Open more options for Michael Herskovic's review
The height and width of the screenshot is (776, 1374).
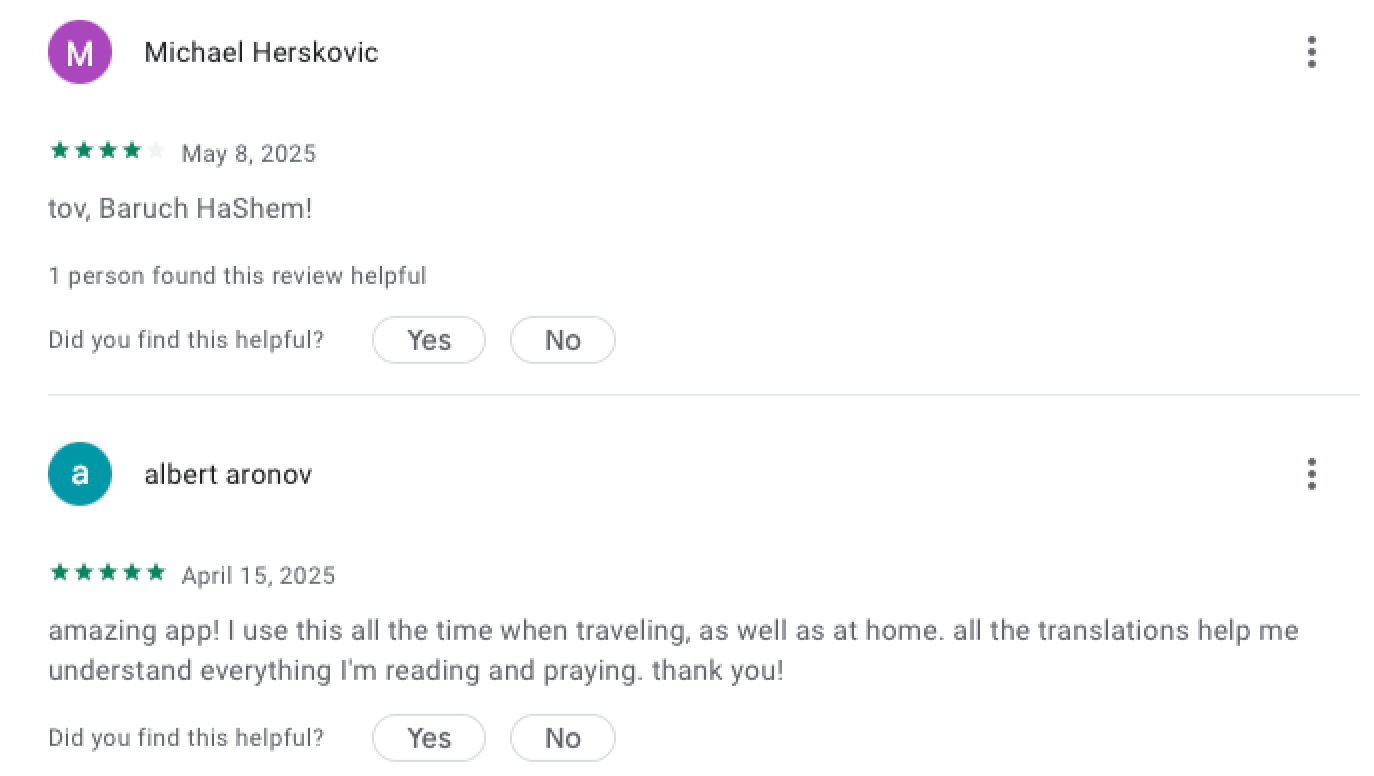coord(1311,52)
